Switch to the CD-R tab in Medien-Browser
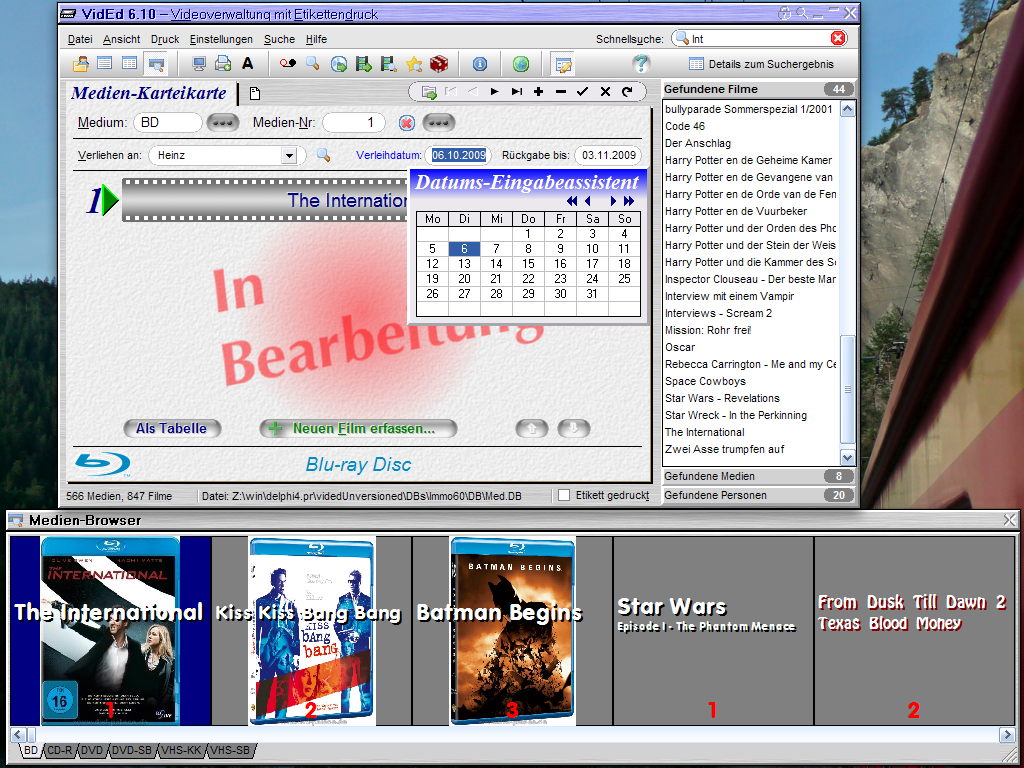 click(x=59, y=750)
